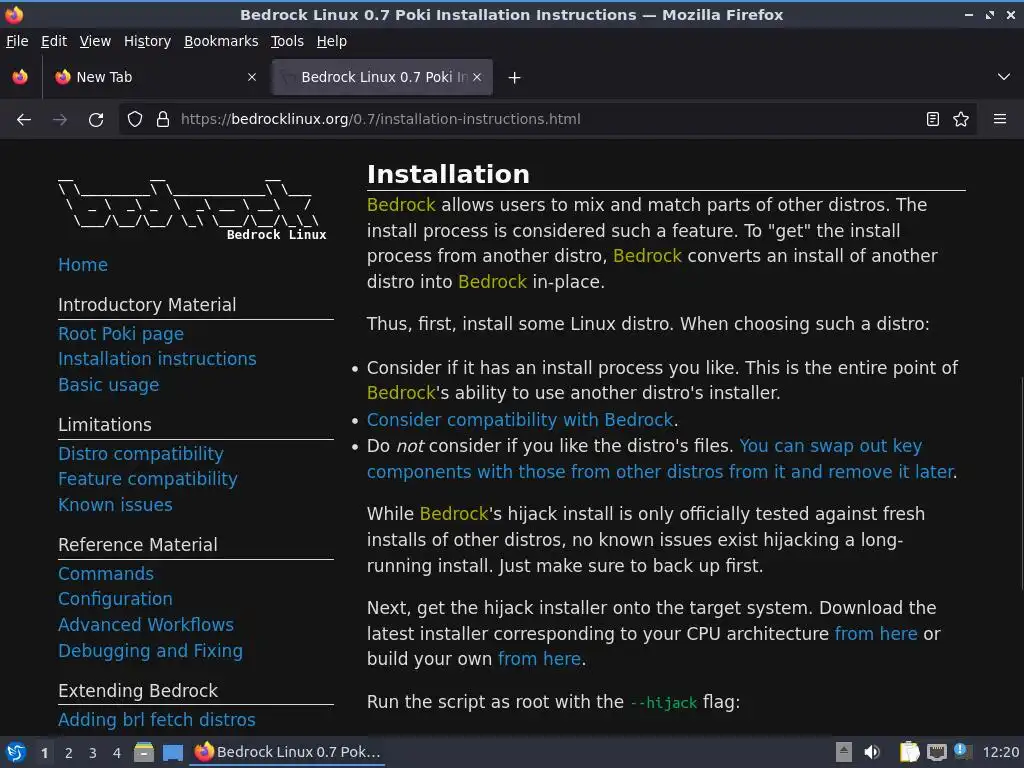Open the Commands reference link
This screenshot has height=768, width=1024.
[x=106, y=574]
